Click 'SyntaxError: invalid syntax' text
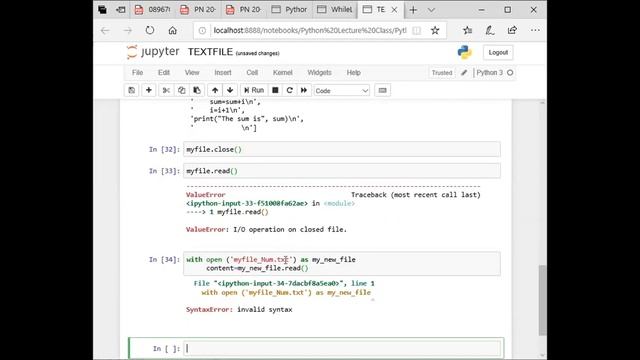 click(239, 310)
